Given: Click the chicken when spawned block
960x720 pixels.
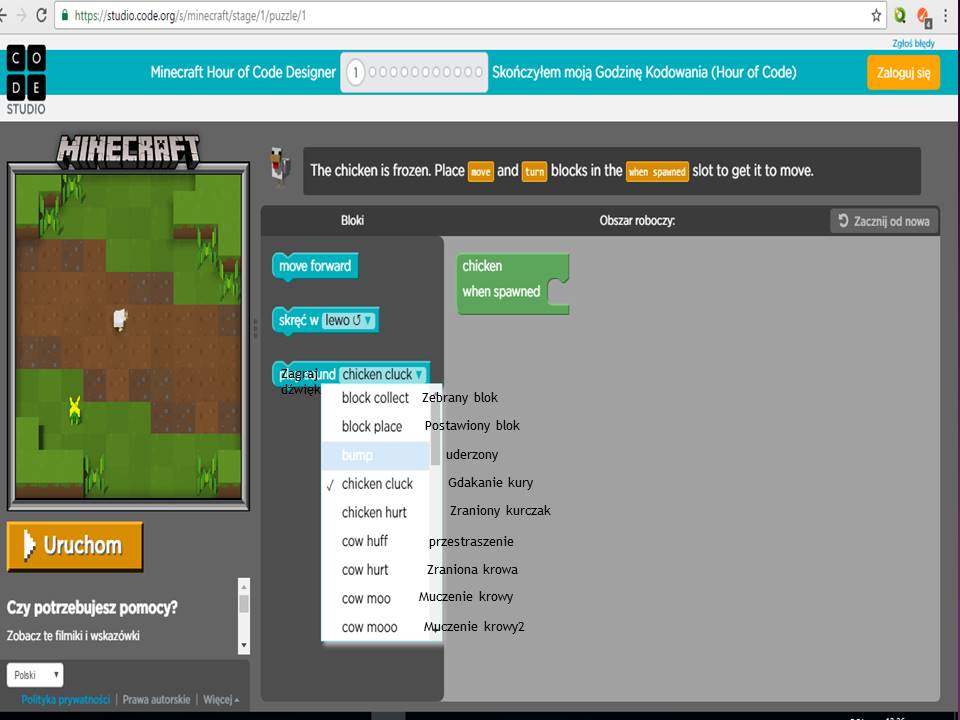Looking at the screenshot, I should tap(512, 283).
